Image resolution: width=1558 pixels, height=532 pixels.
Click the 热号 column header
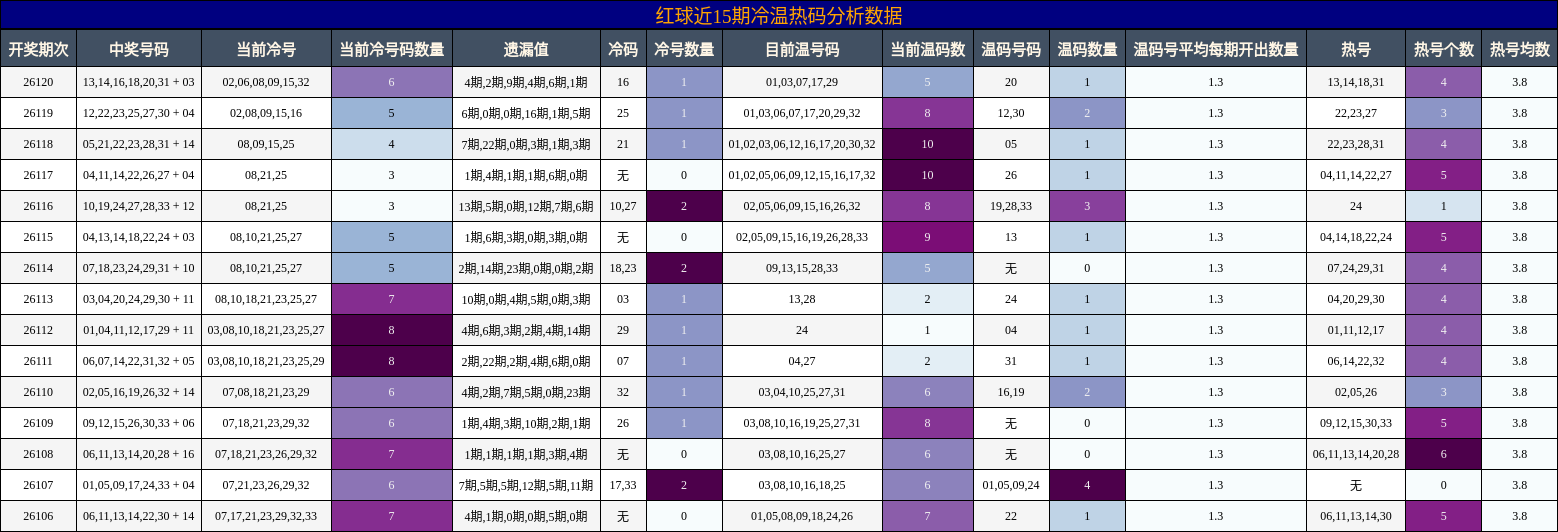point(1356,48)
